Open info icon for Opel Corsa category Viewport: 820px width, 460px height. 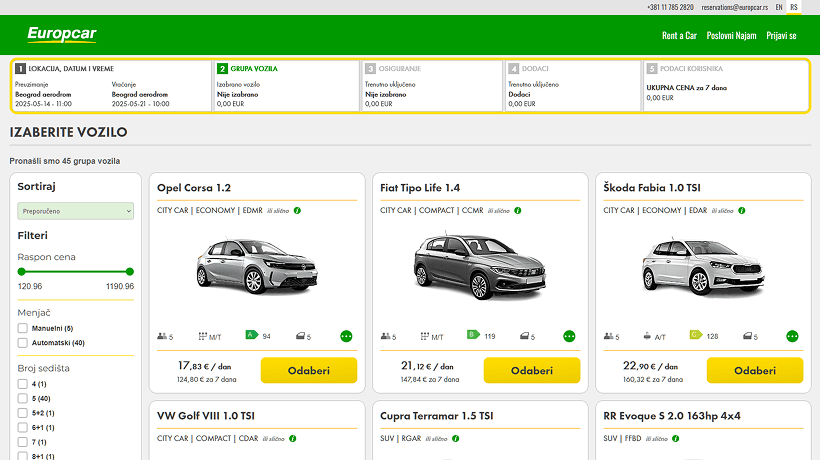[297, 211]
